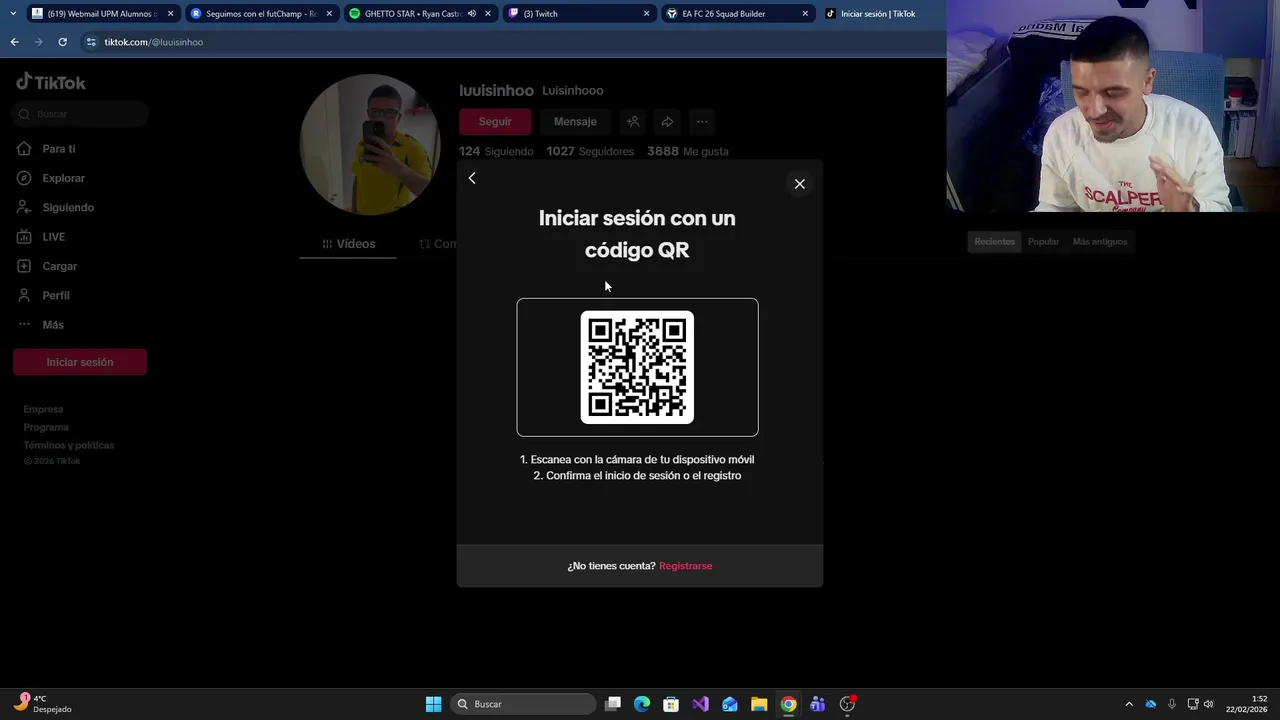
Task: Select the Más antiguos sort option
Action: 1099,241
